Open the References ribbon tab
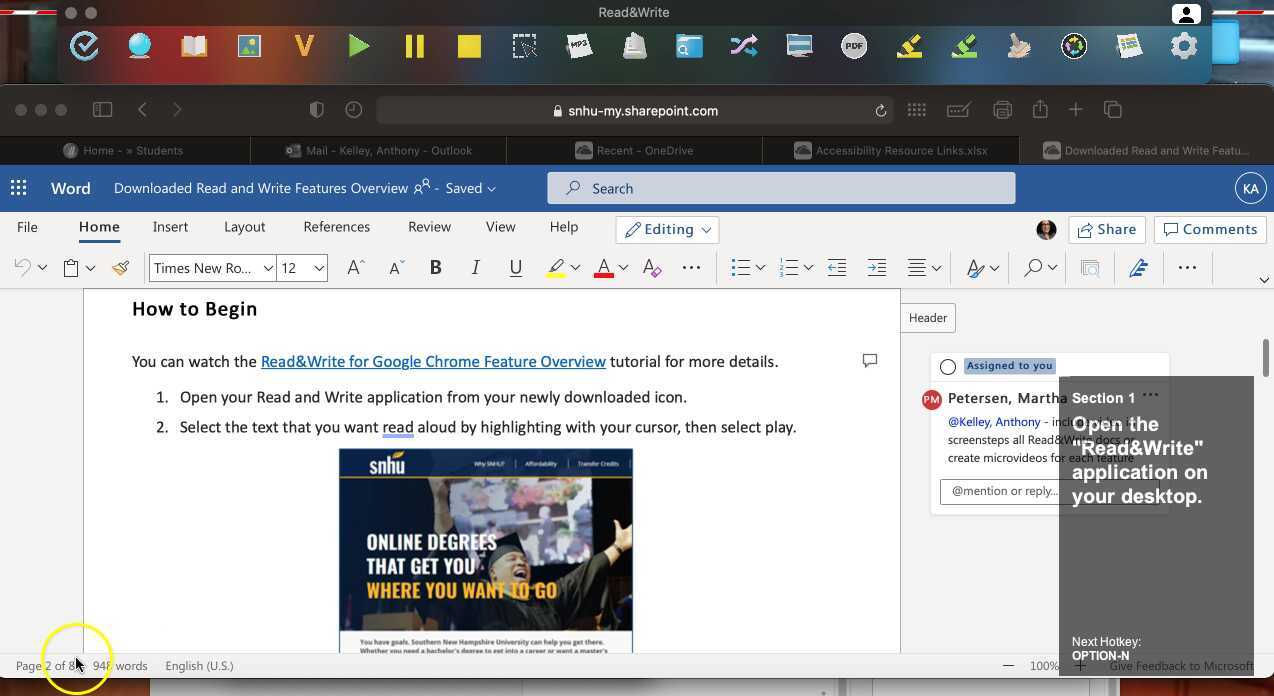Screen dimensions: 1274x696 point(336,227)
